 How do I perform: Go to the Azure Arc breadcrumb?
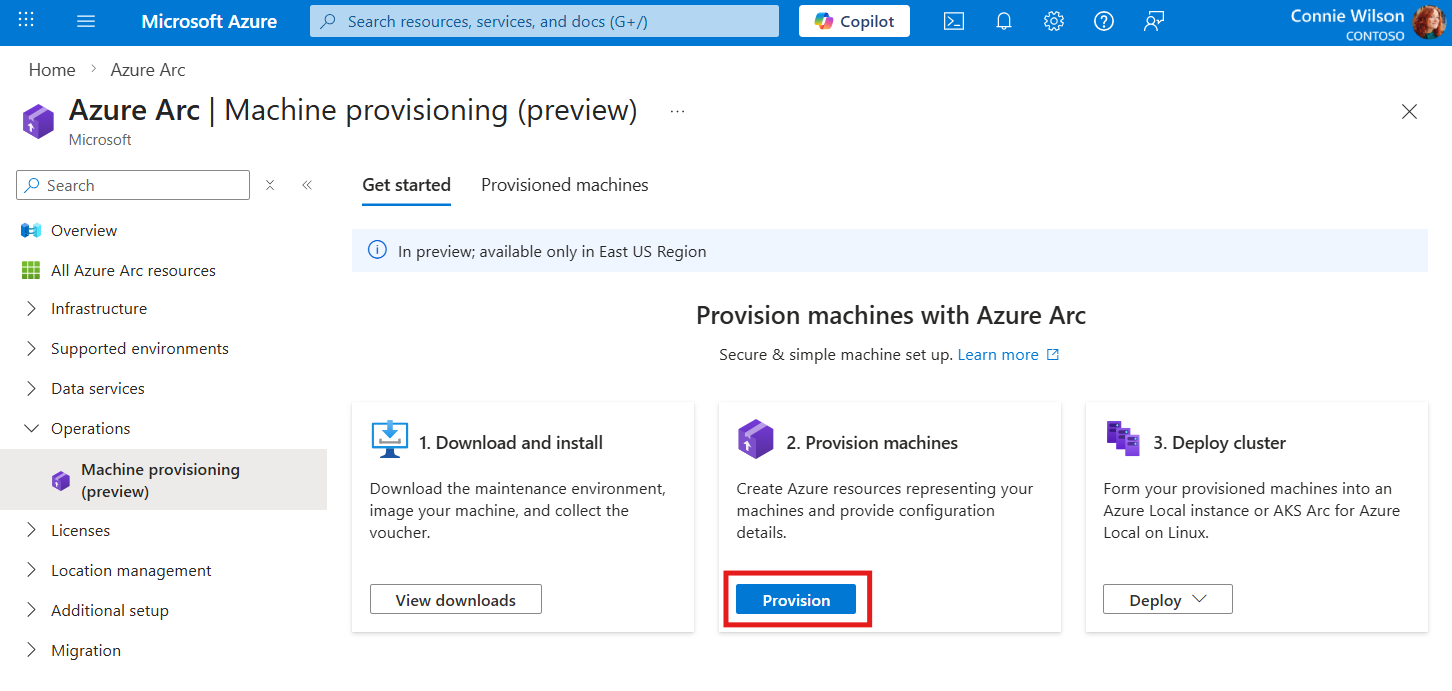(148, 70)
